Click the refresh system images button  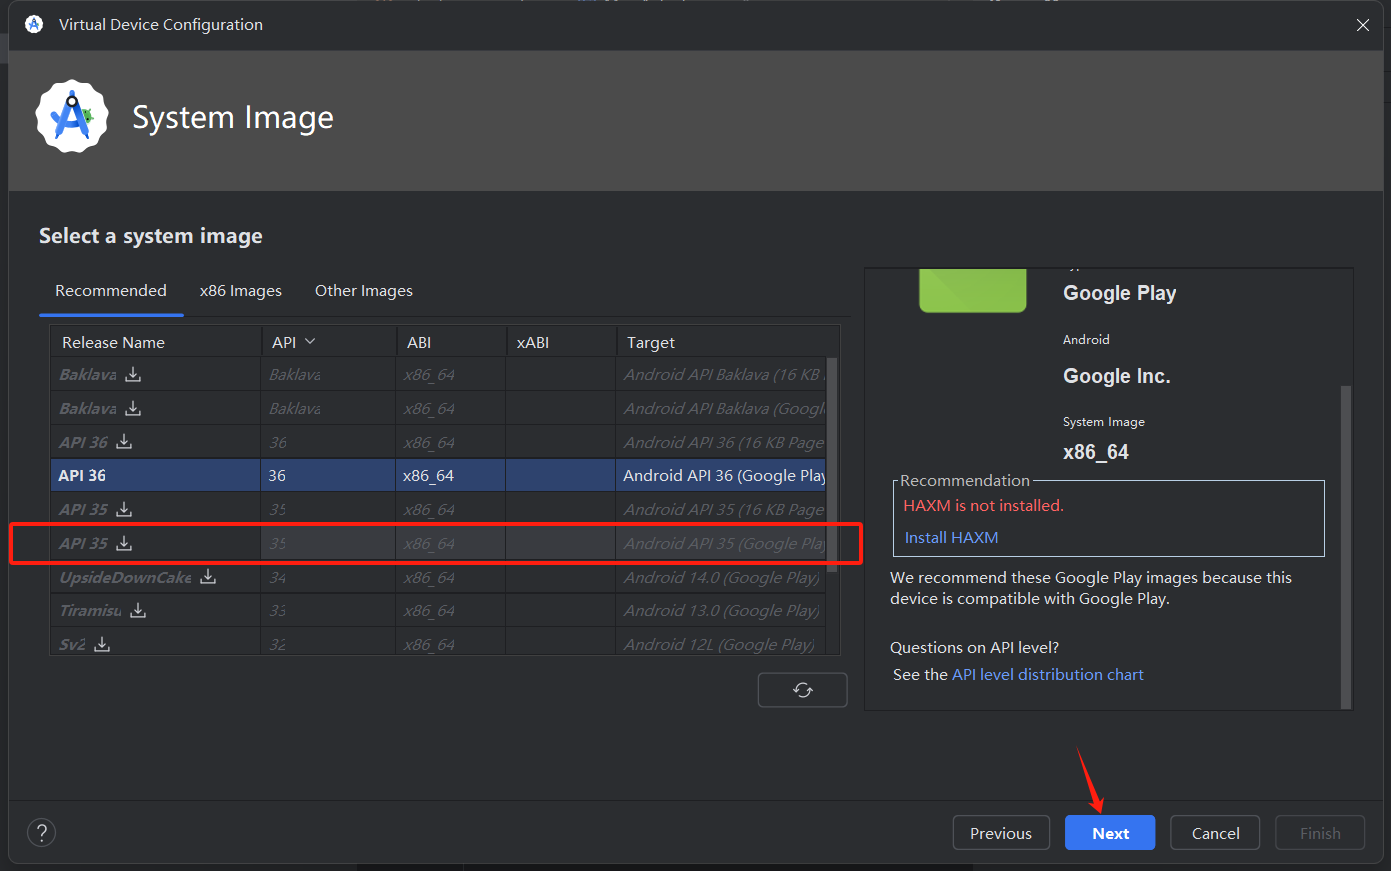pos(802,690)
